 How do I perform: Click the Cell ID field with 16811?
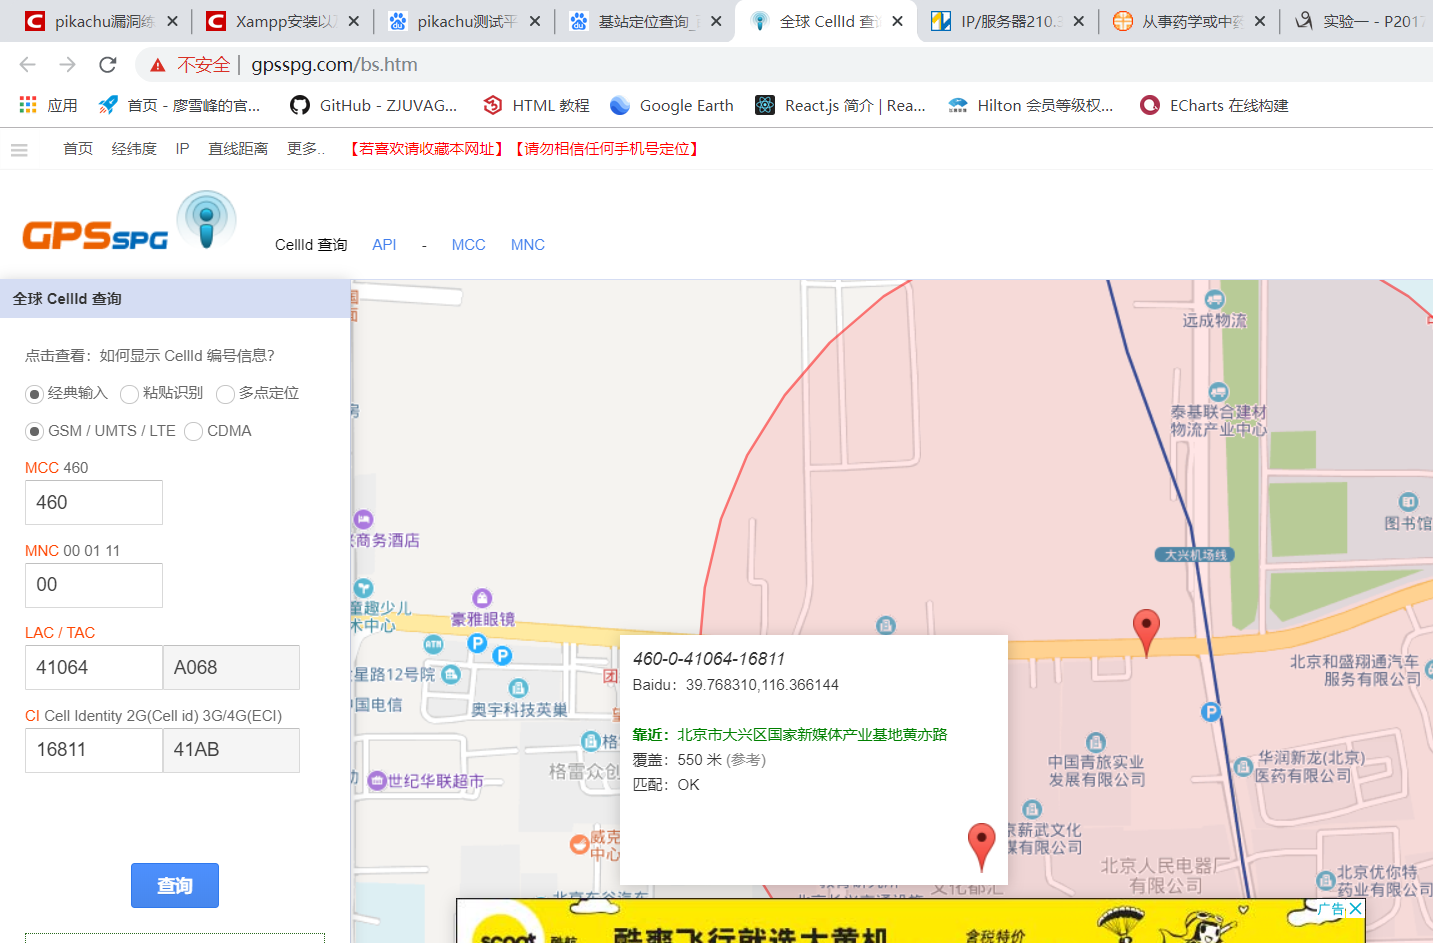(94, 750)
